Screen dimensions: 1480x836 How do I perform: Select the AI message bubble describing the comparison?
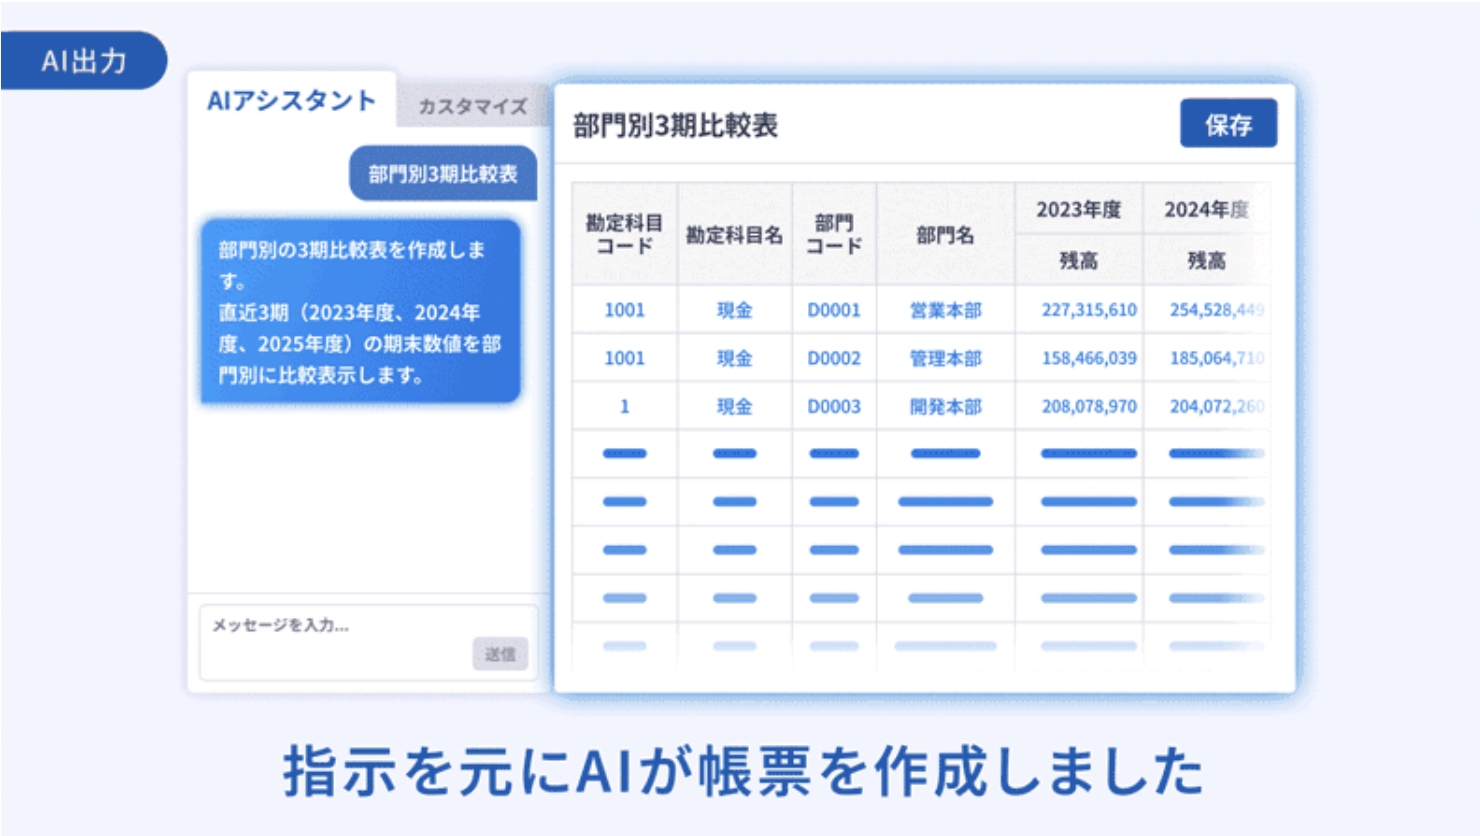[x=362, y=310]
